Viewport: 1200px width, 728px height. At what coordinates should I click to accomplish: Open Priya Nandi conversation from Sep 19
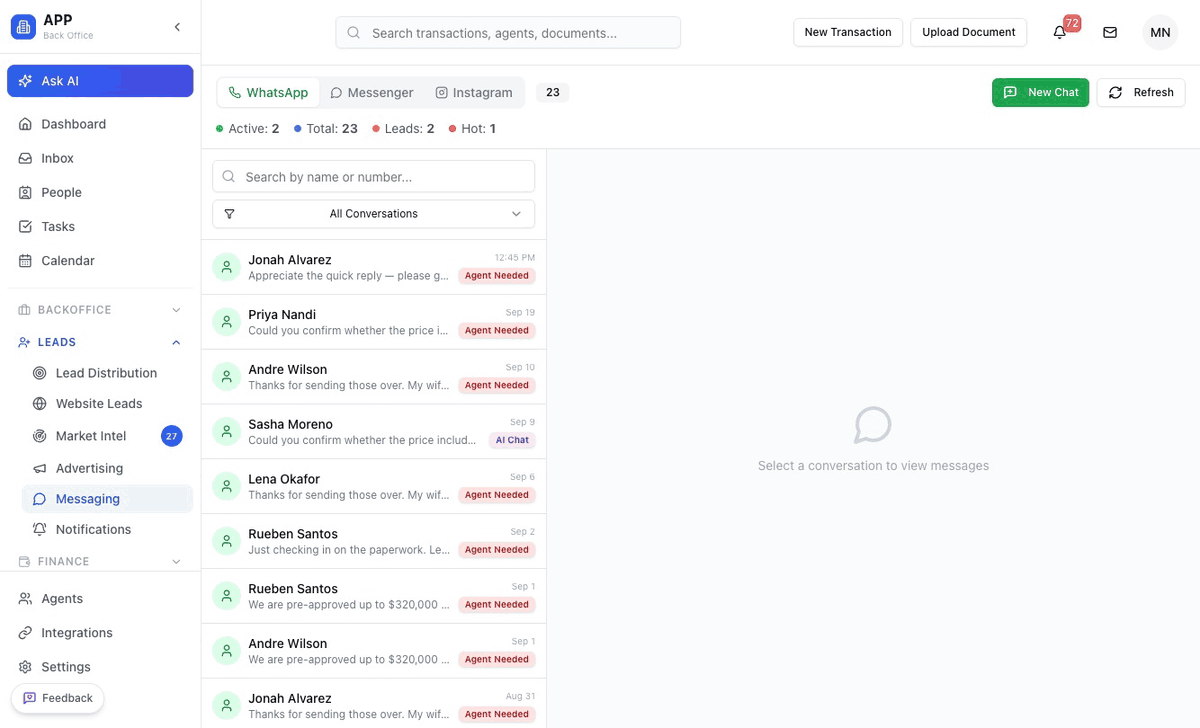[374, 322]
